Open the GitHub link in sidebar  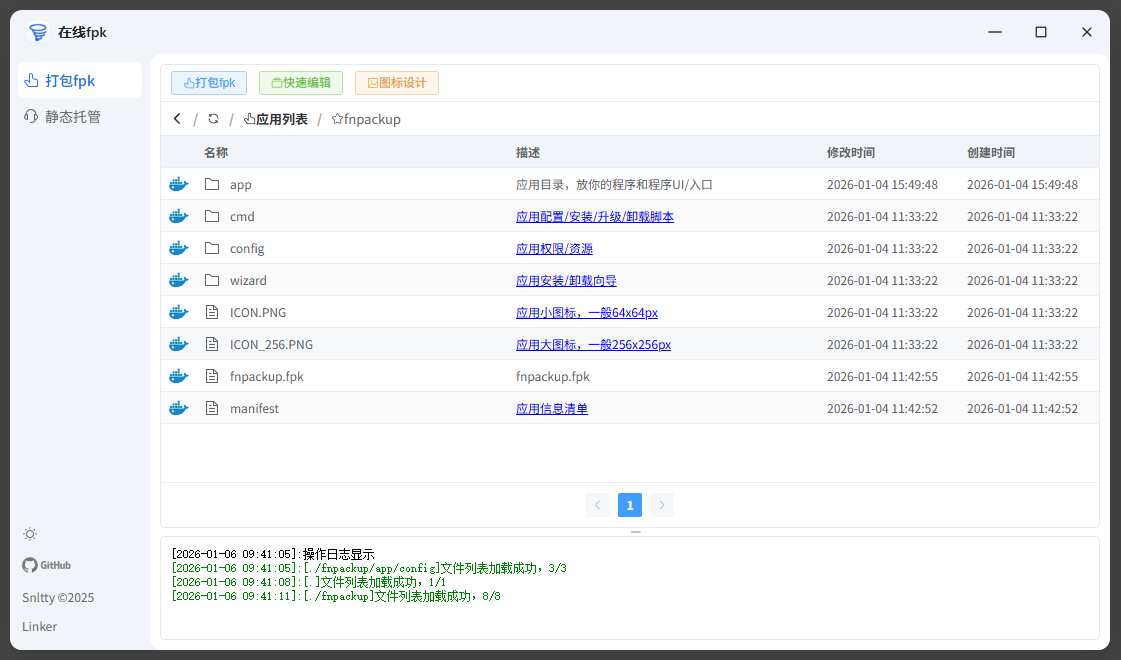click(47, 565)
